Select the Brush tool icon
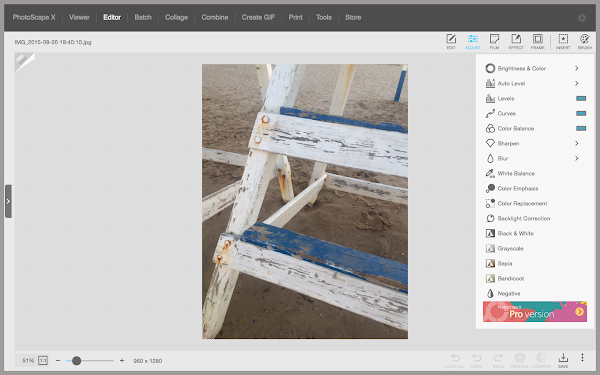Image resolution: width=600 pixels, height=375 pixels. click(x=585, y=41)
